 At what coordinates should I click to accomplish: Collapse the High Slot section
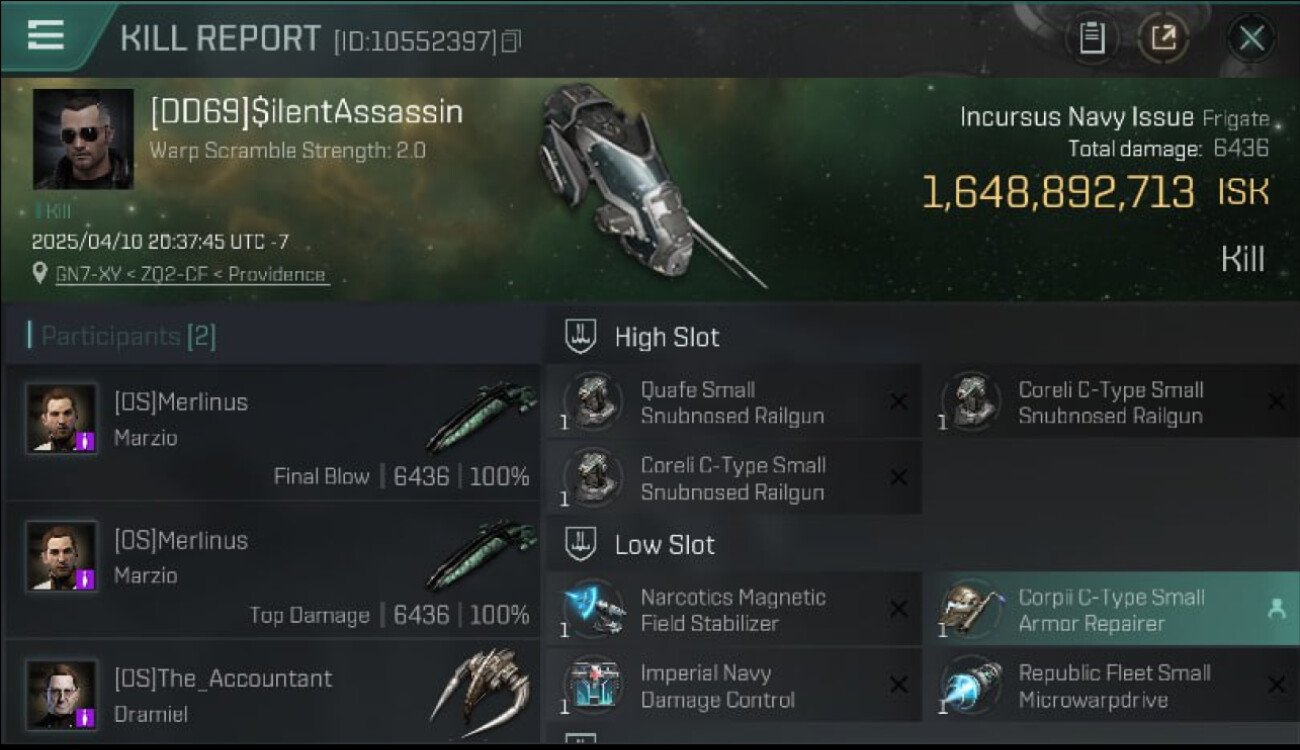(581, 337)
